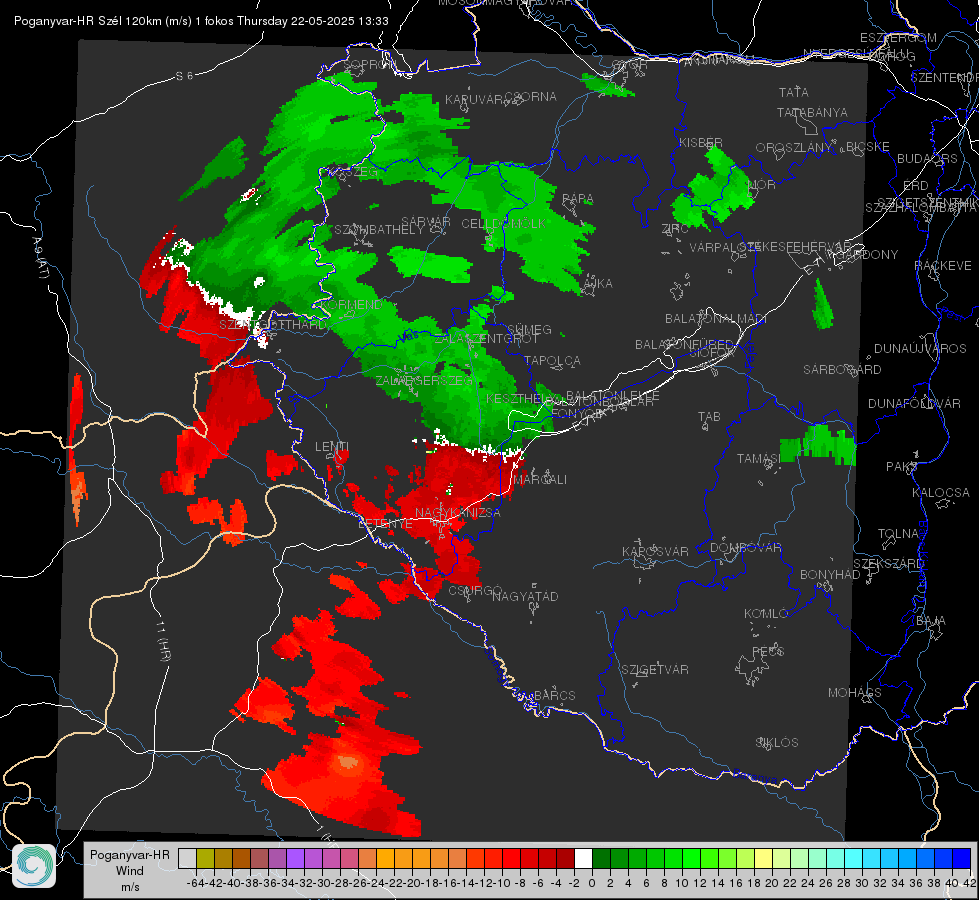Click the swirl weather logo icon

34,866
